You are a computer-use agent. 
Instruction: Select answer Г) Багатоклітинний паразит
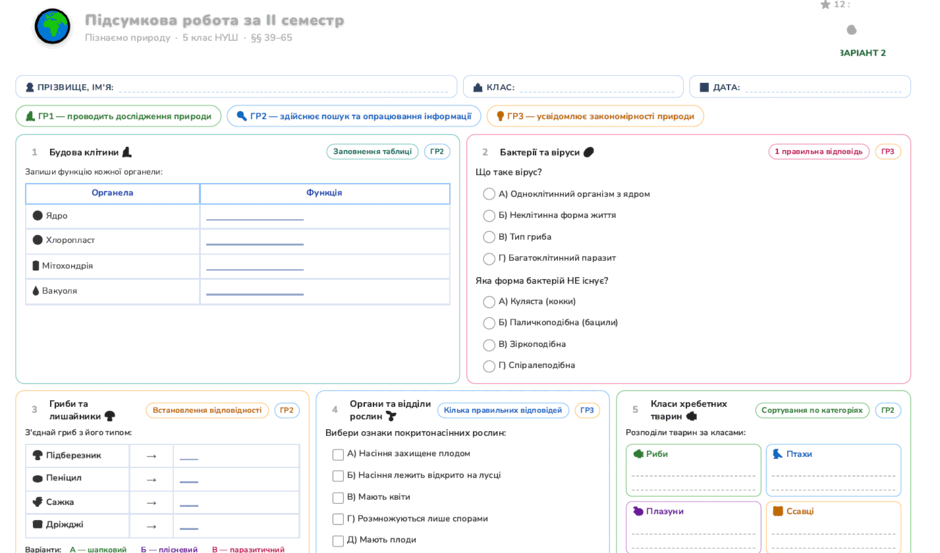point(489,259)
